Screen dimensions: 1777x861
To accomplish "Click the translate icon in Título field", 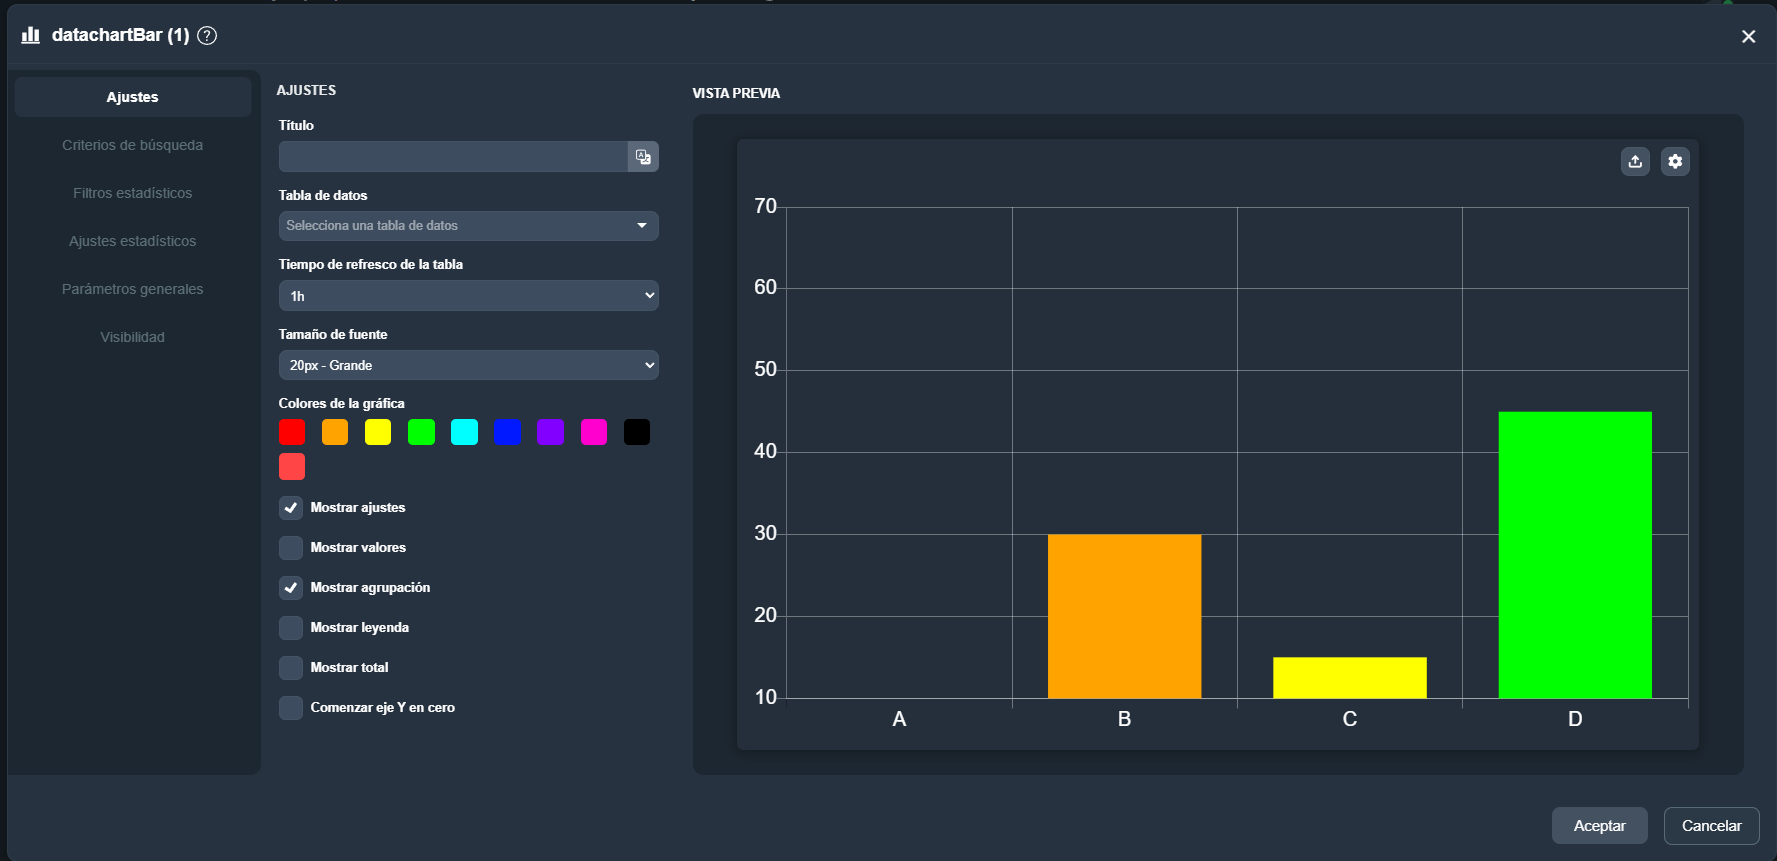I will click(x=643, y=157).
